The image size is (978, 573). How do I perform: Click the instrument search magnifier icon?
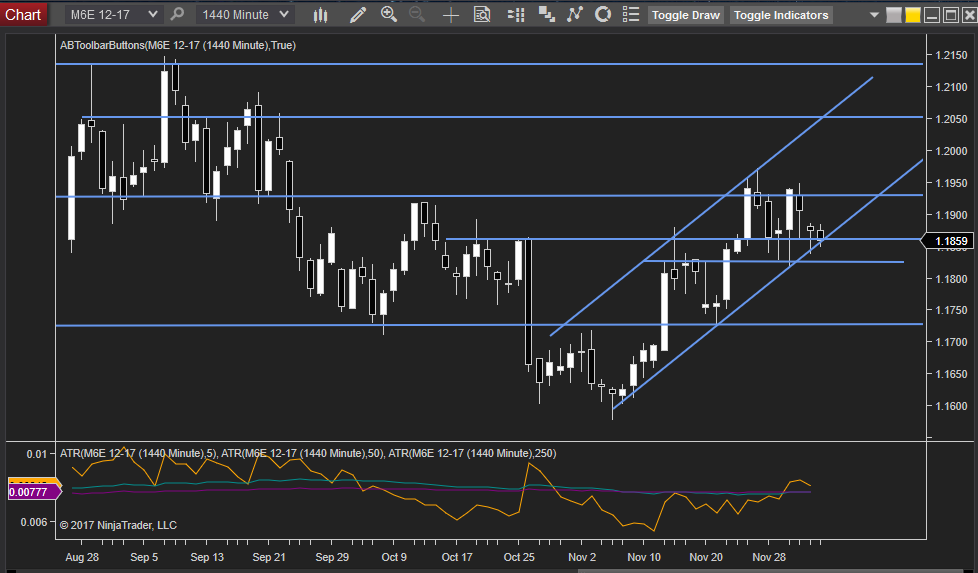(177, 14)
